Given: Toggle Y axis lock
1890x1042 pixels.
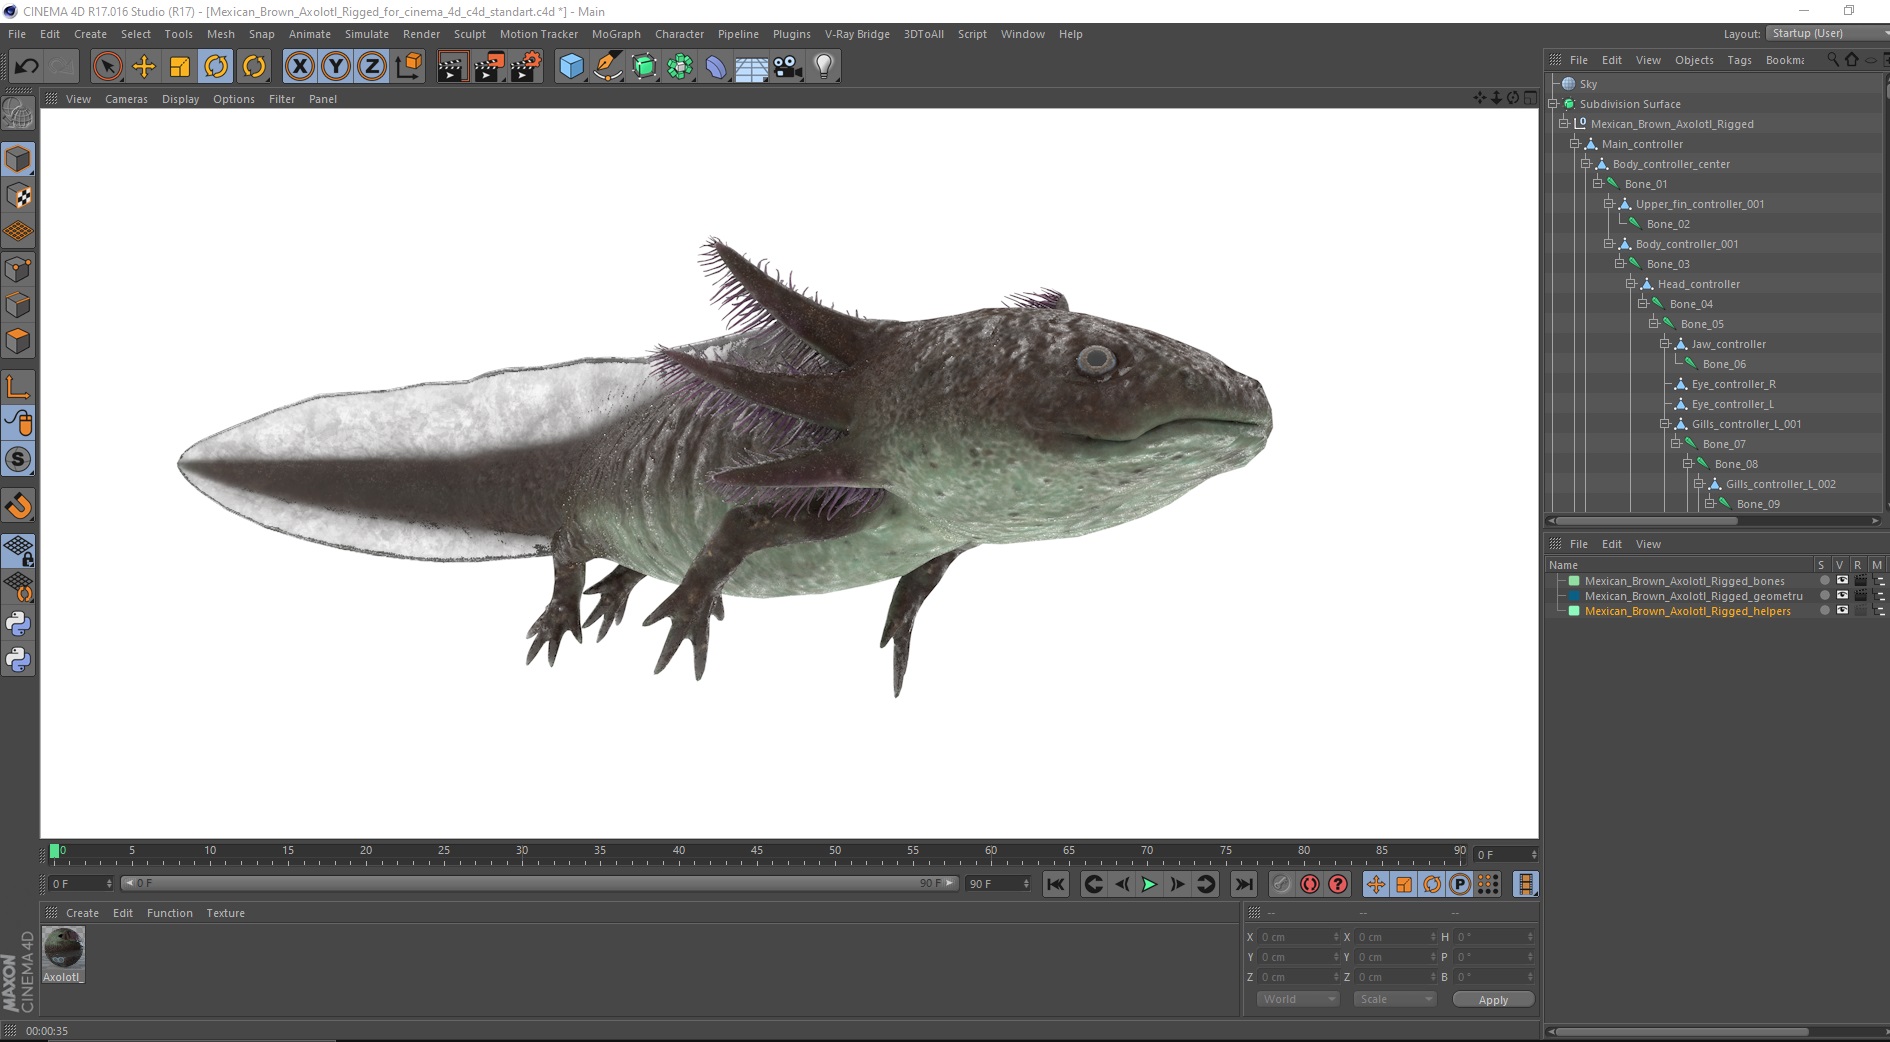Looking at the screenshot, I should pyautogui.click(x=336, y=67).
